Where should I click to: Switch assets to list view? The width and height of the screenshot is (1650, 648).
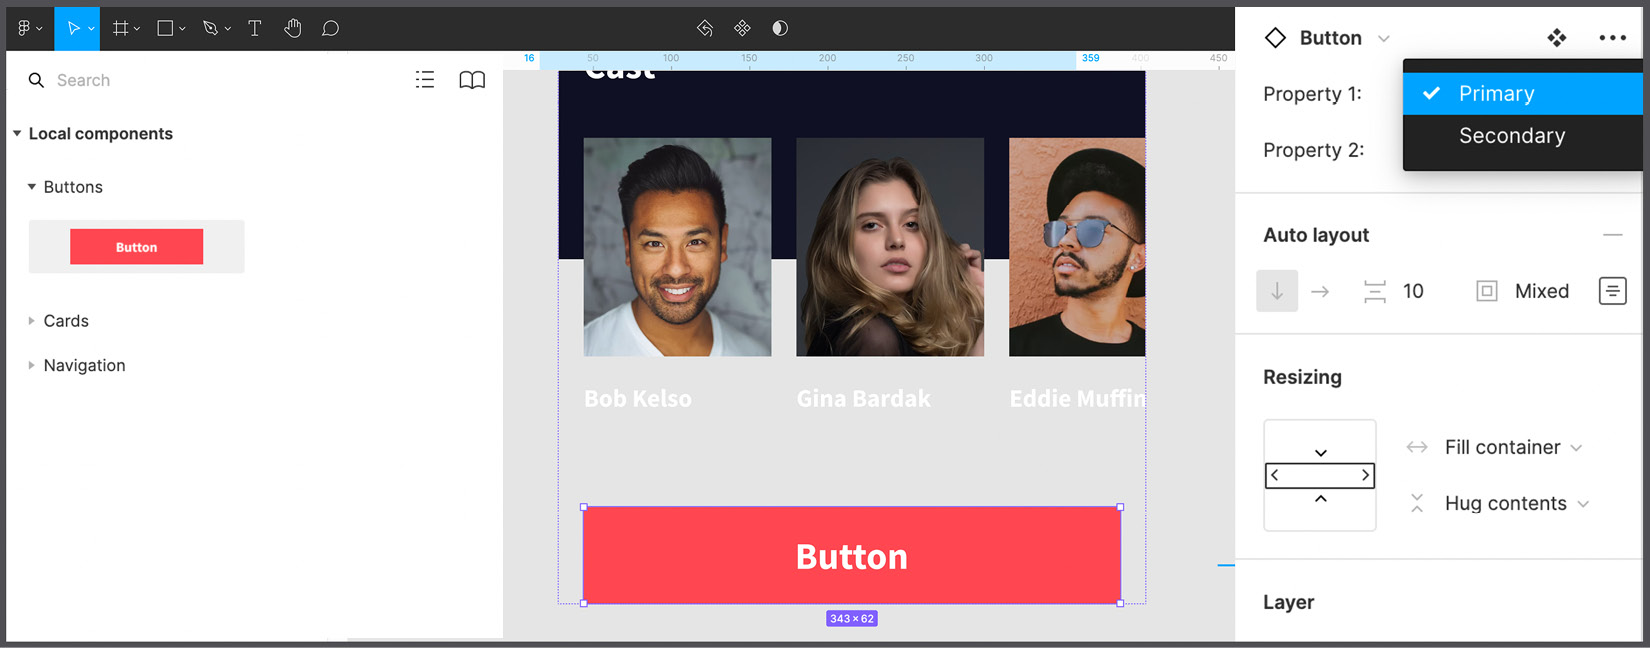tap(425, 80)
